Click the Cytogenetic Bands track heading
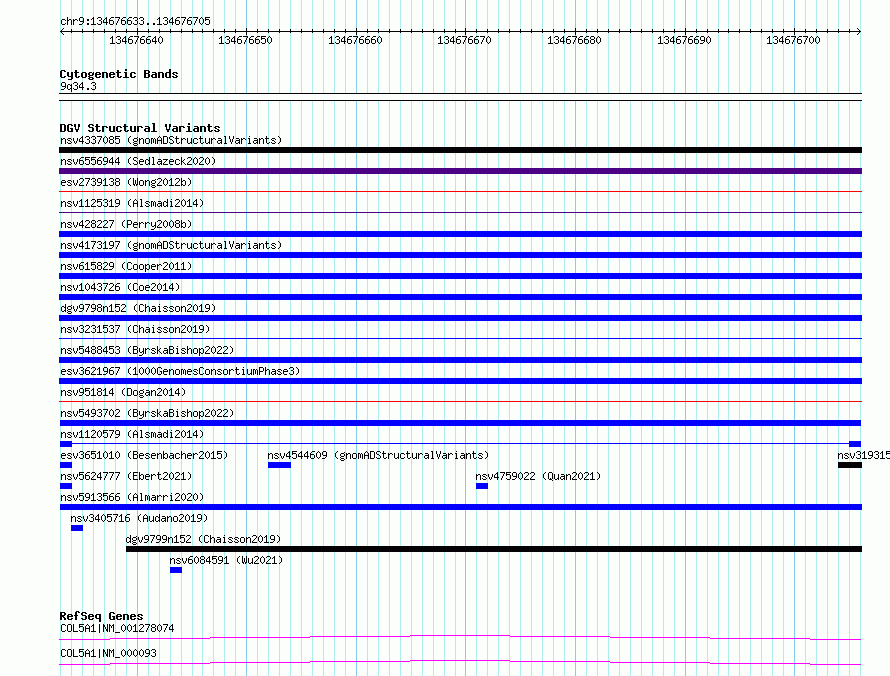 pyautogui.click(x=118, y=74)
